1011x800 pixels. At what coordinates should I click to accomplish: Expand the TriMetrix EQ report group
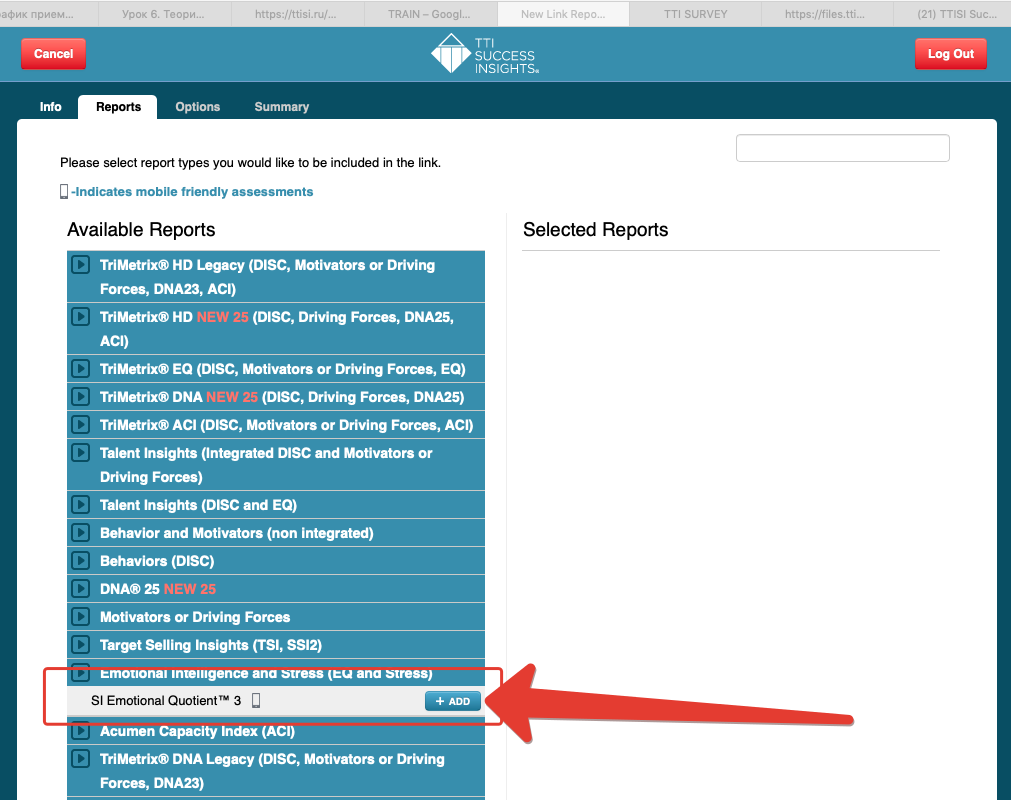tap(81, 369)
